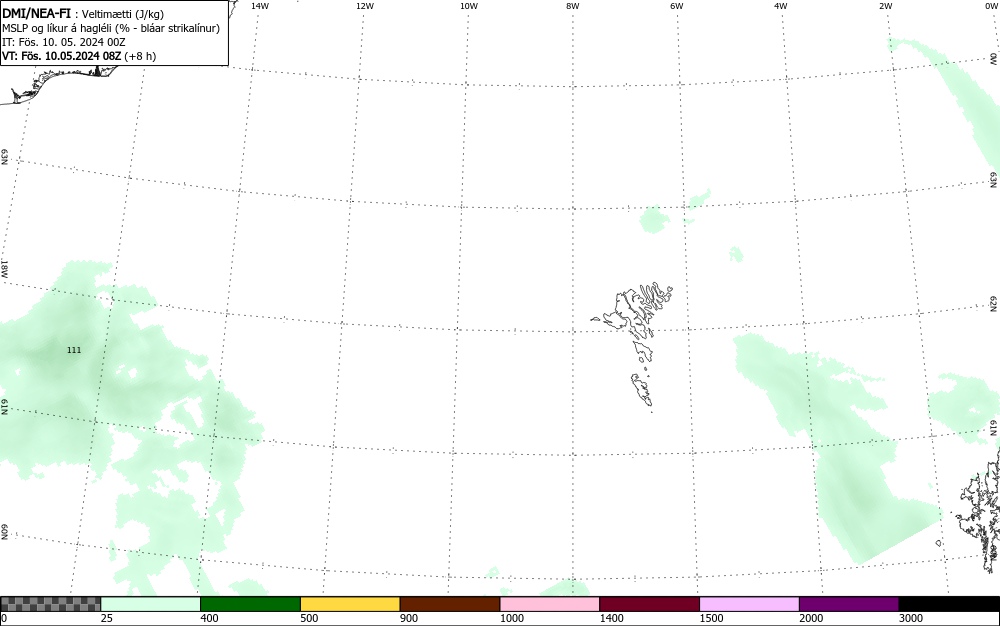Click the legend value "400"

pyautogui.click(x=209, y=618)
